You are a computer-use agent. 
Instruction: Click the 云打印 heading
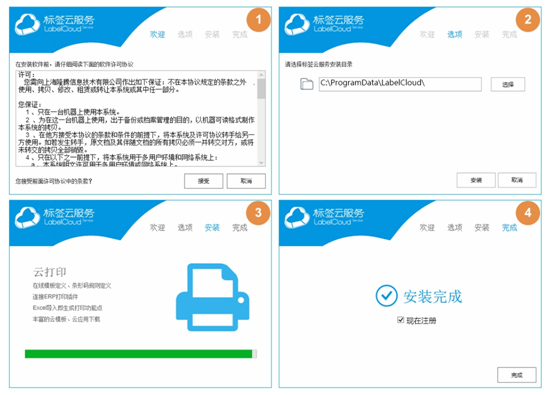[x=50, y=272]
